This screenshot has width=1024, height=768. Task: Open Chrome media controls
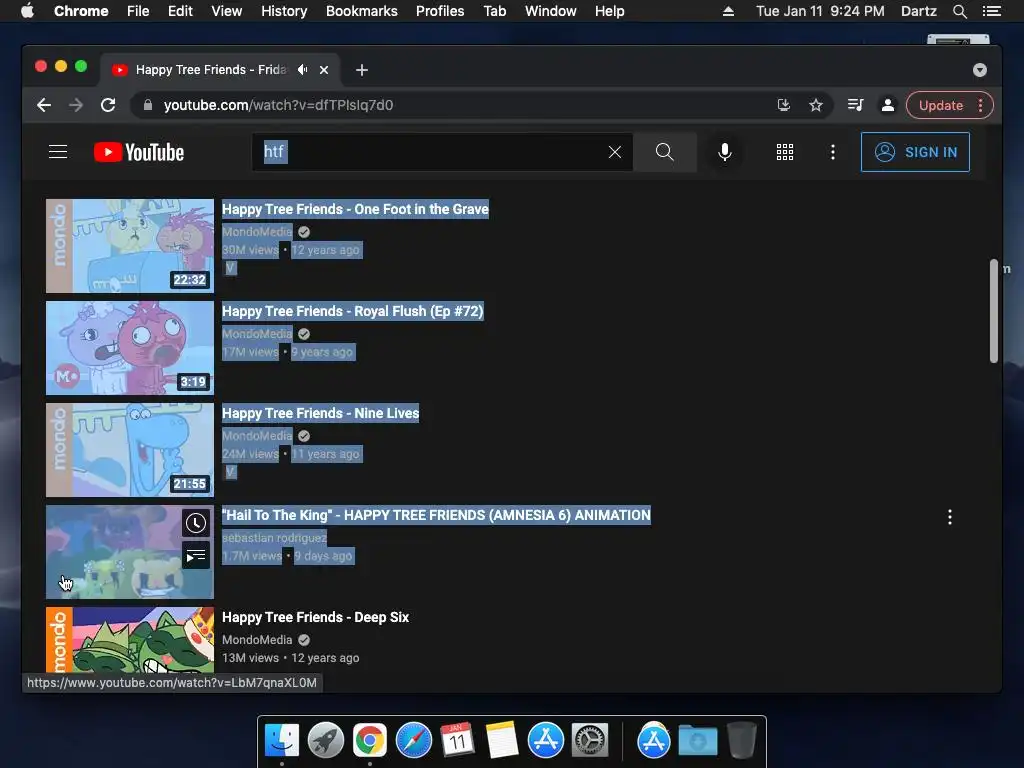(x=855, y=105)
